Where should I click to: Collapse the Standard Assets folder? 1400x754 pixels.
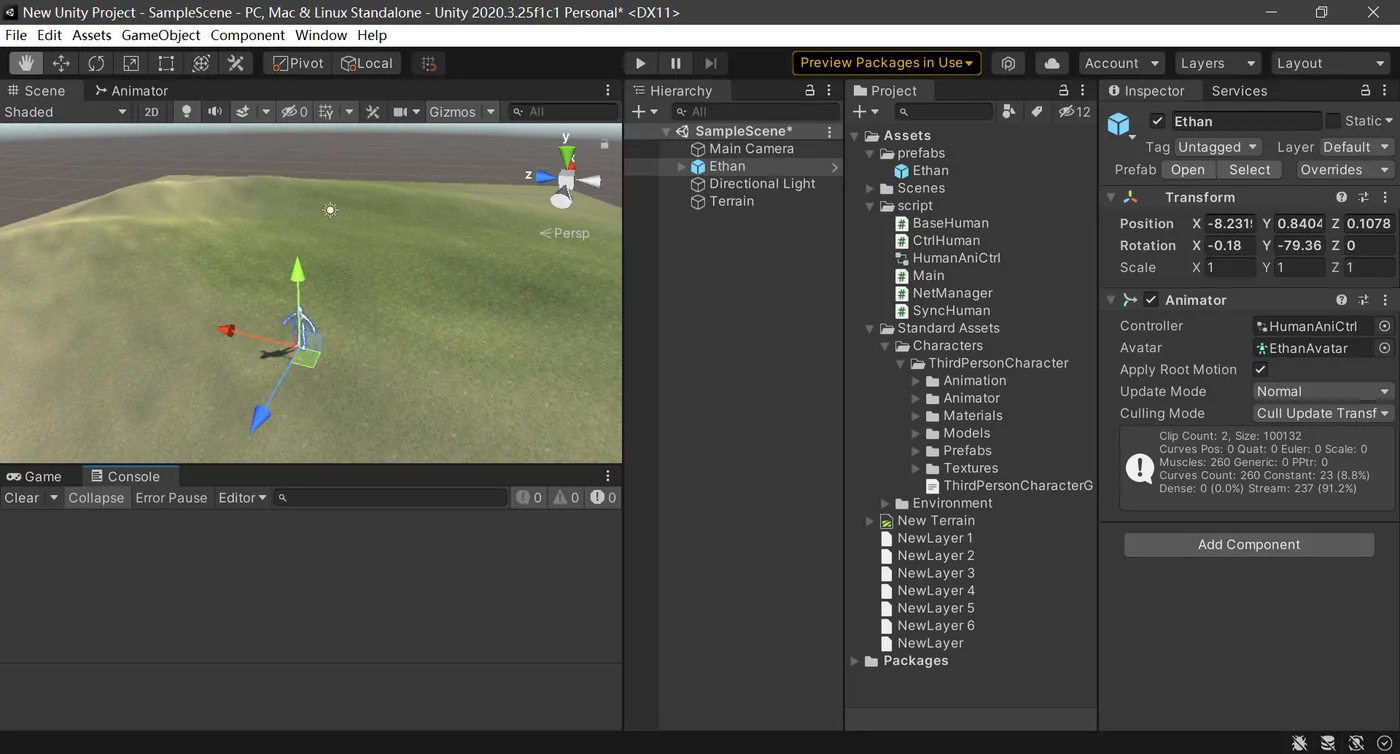[x=870, y=329]
